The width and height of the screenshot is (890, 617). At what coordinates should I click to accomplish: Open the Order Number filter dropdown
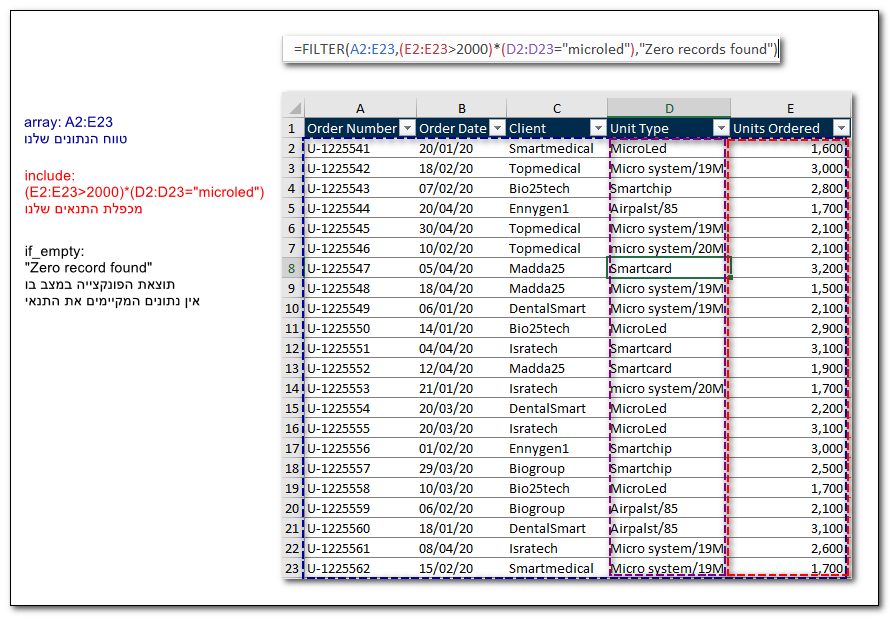[407, 128]
